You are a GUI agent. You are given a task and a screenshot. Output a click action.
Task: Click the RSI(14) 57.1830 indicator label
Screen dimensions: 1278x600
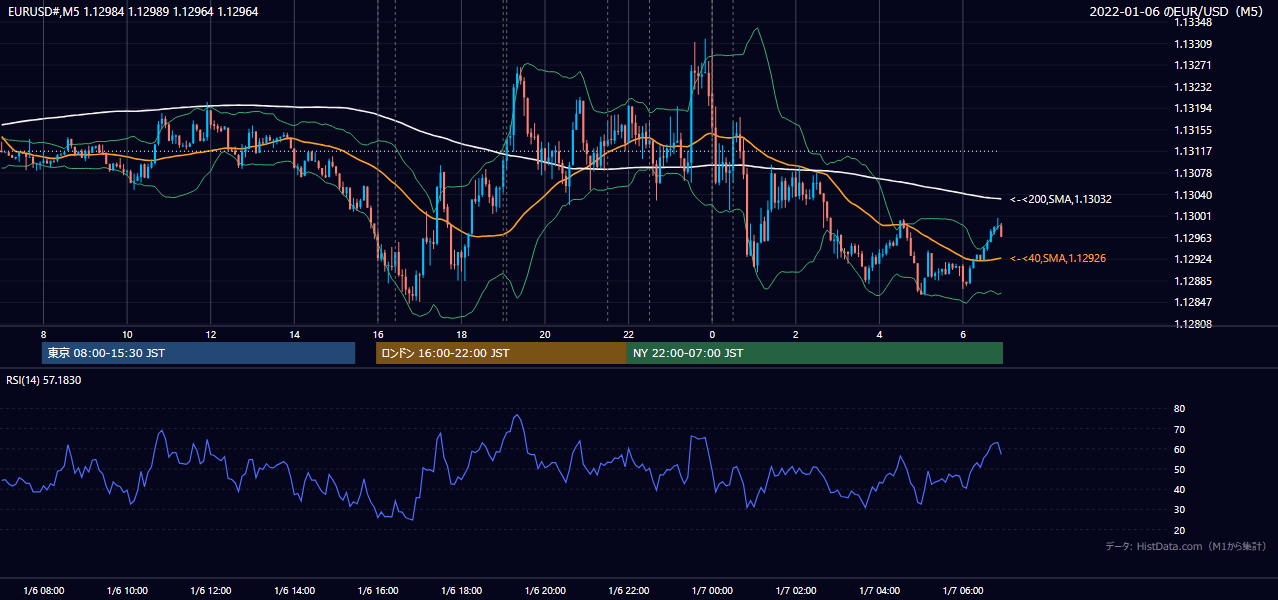44,380
